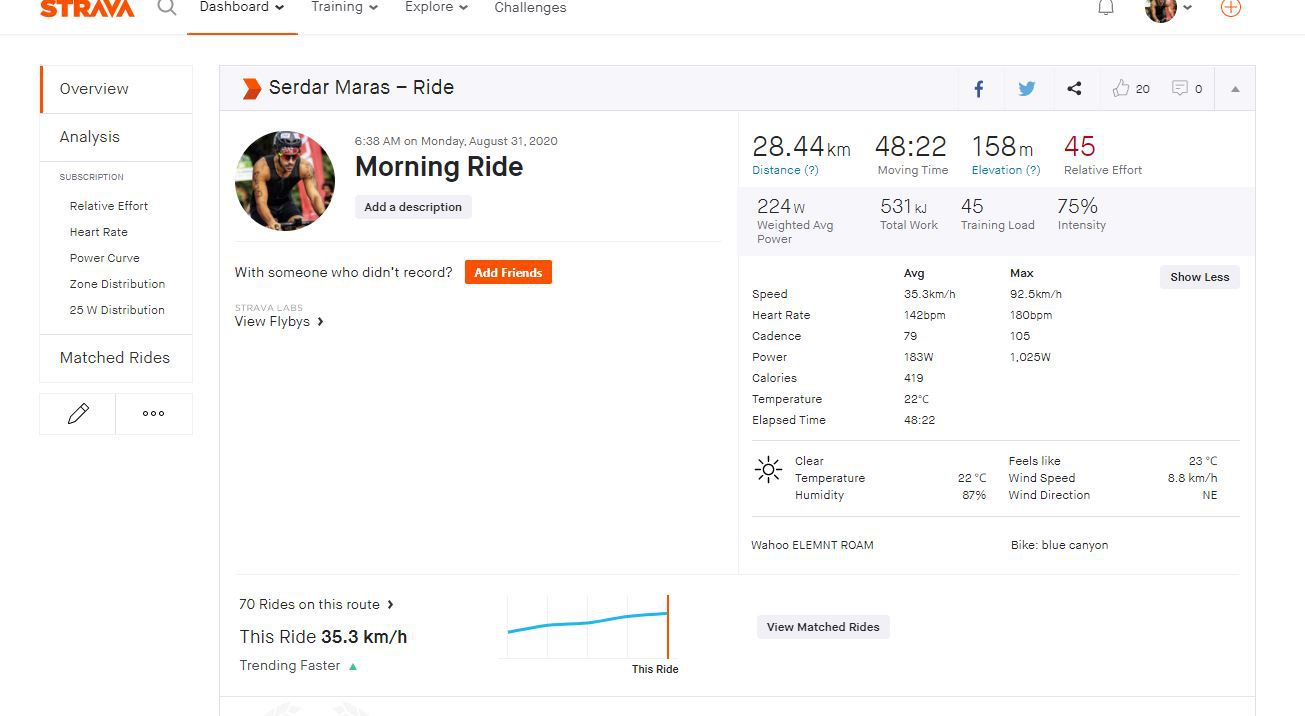Open the Training dropdown menu
This screenshot has width=1305, height=716.
pos(344,8)
